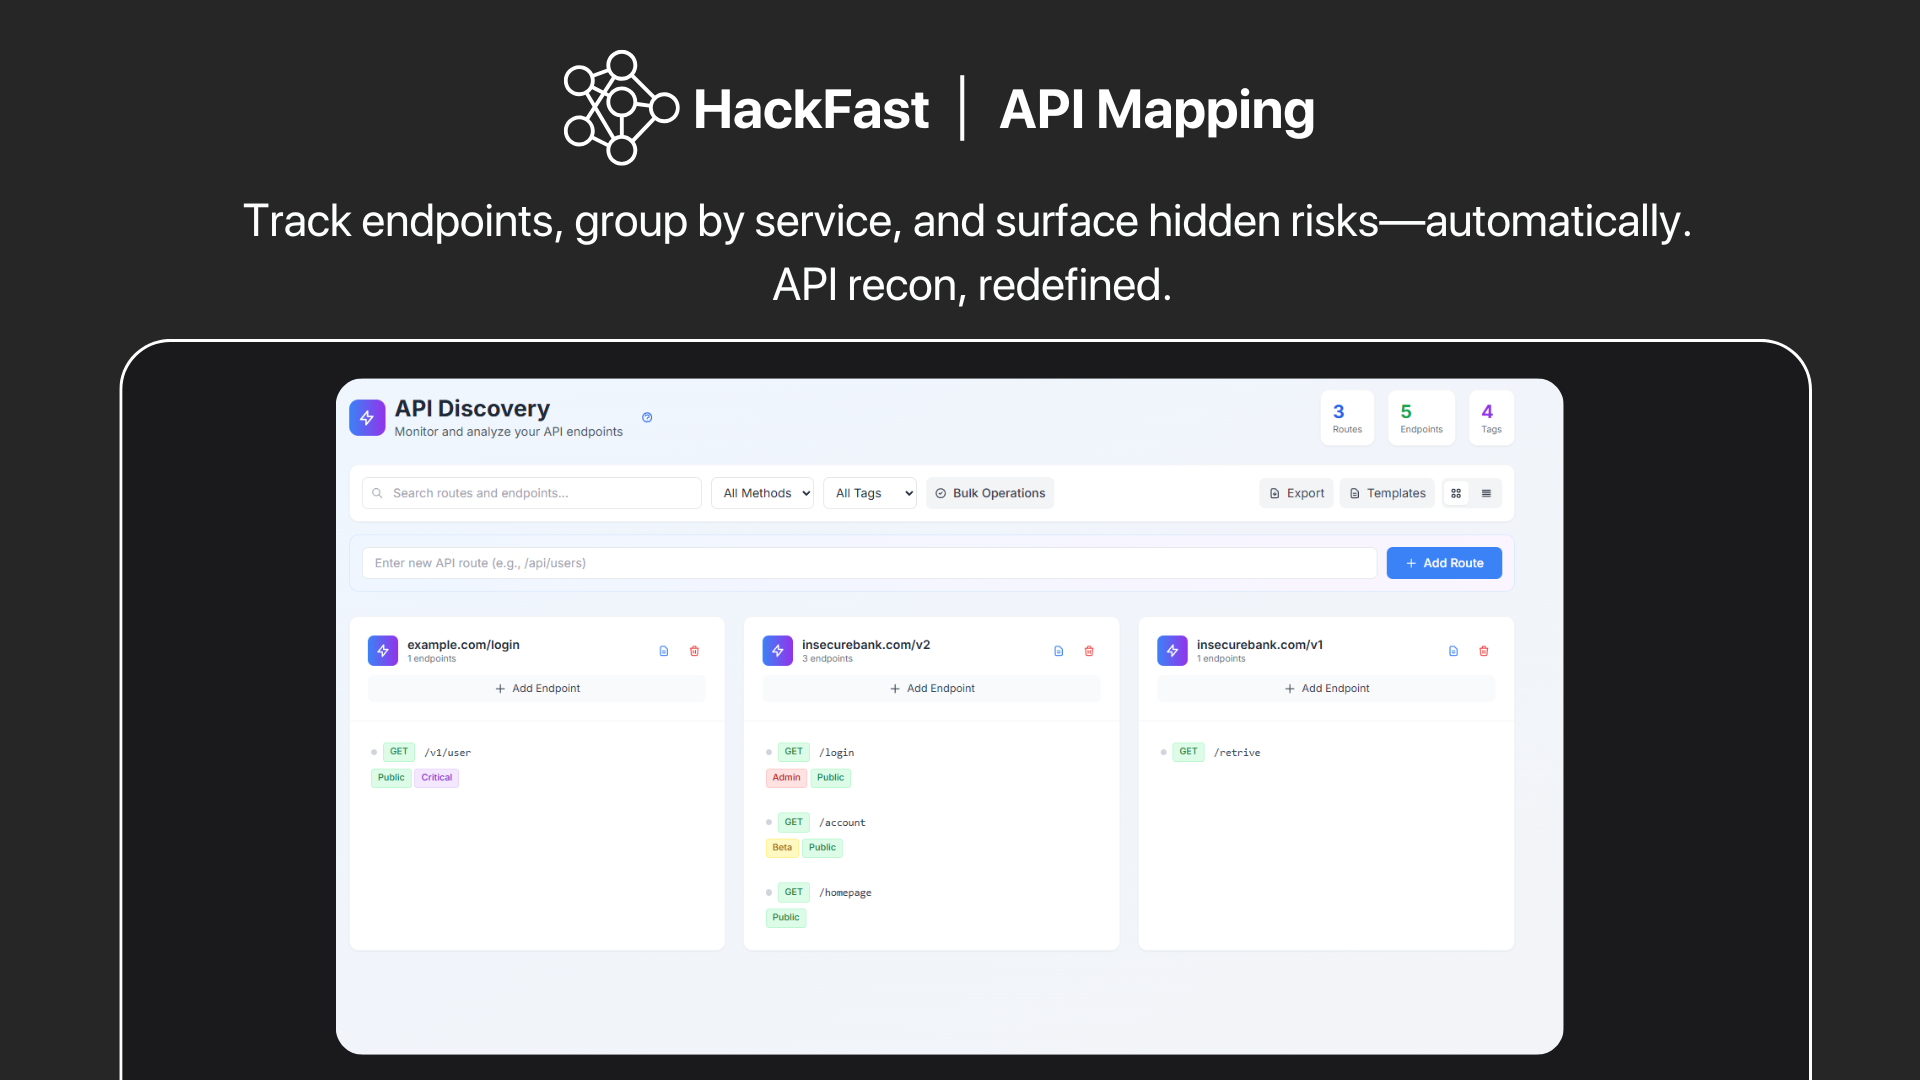Image resolution: width=1920 pixels, height=1080 pixels.
Task: Click Add Endpoint on insecurebank.com/v1 card
Action: point(1326,688)
